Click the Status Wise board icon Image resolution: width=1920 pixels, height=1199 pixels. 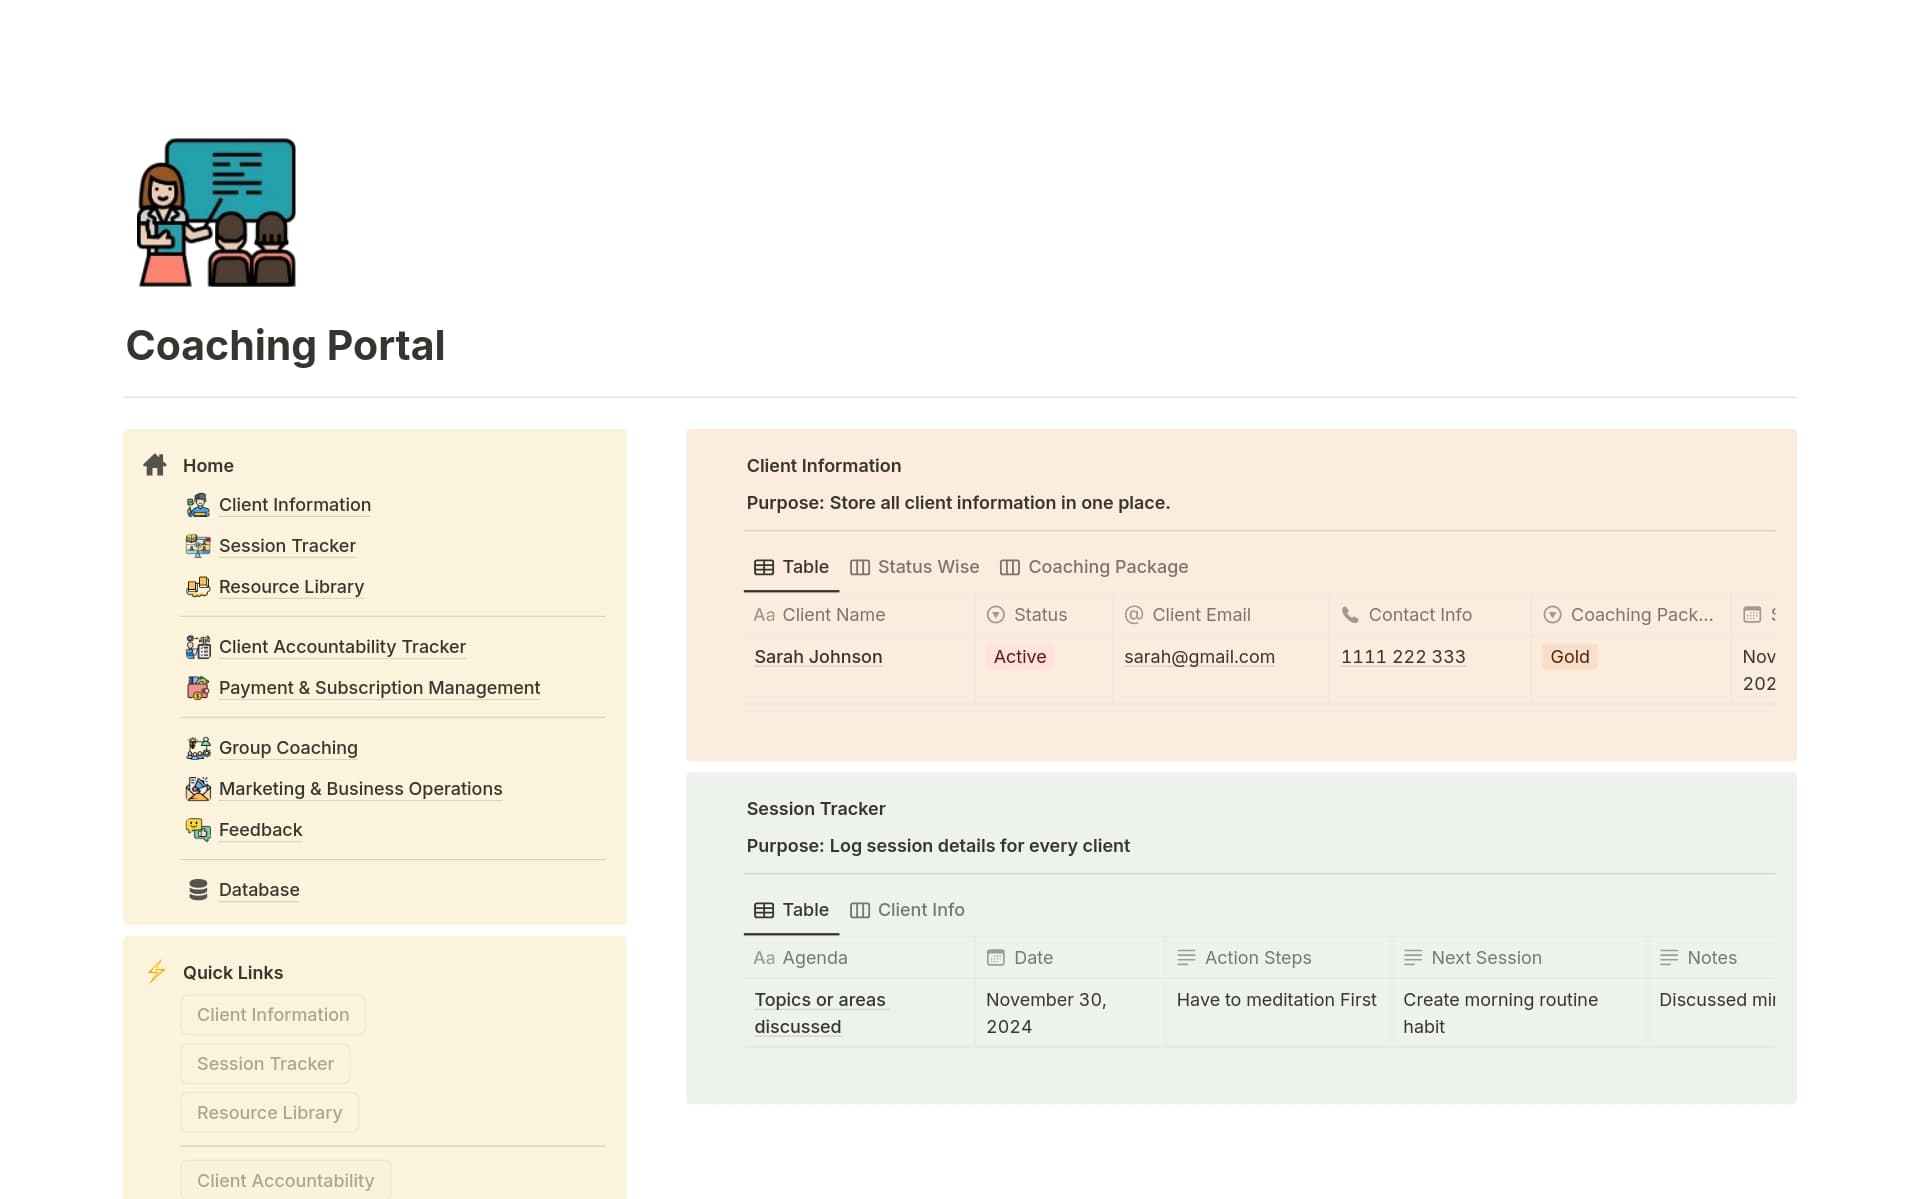(x=862, y=567)
